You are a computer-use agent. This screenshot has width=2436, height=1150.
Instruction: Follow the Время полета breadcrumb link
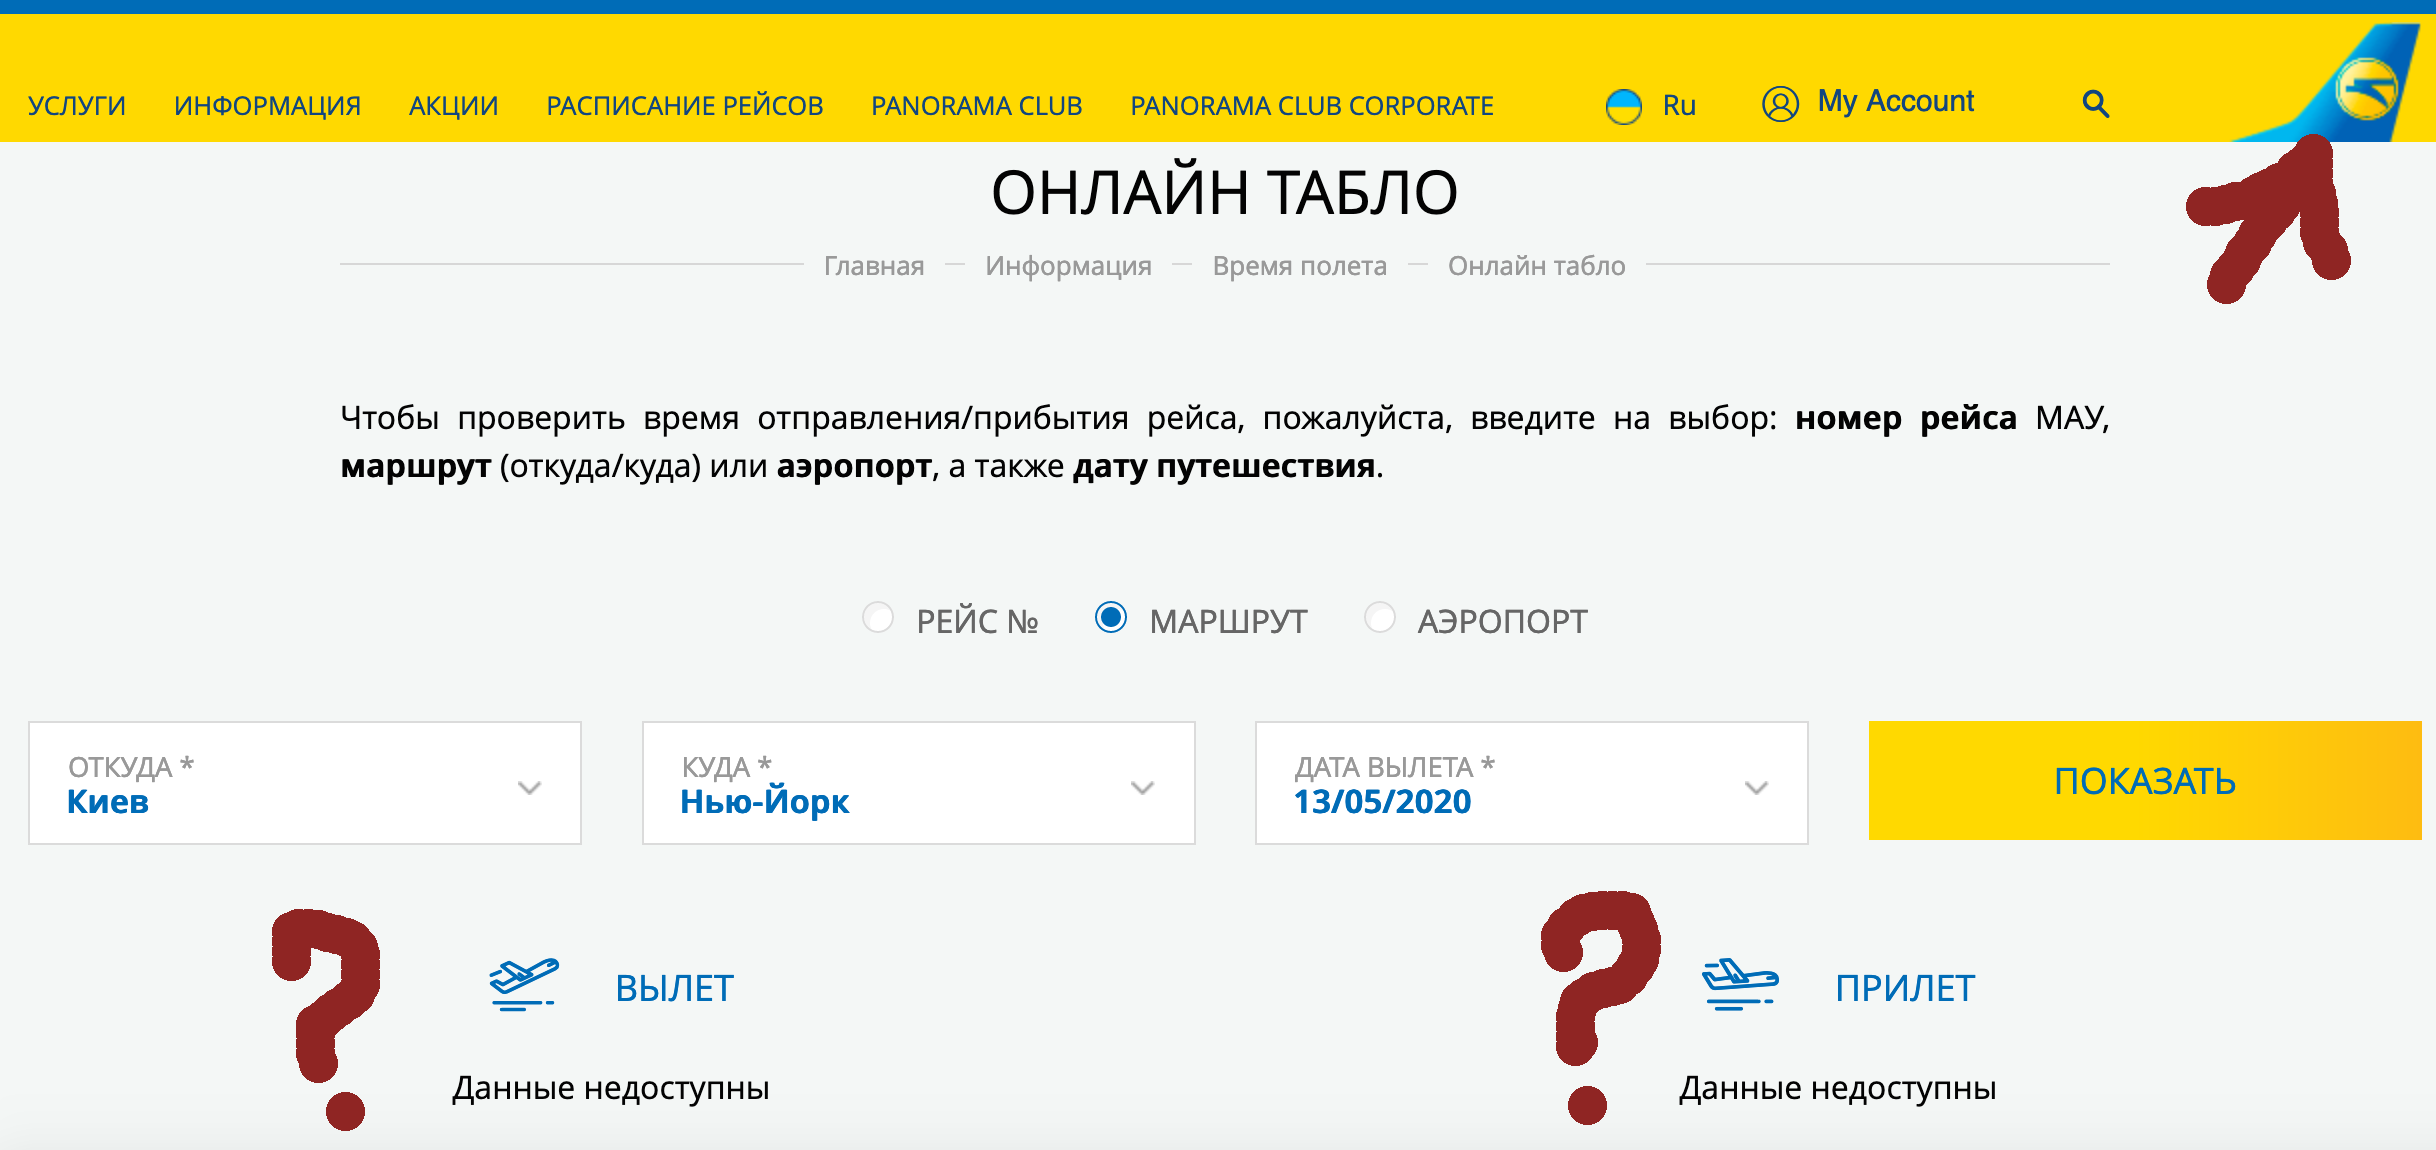click(1299, 266)
